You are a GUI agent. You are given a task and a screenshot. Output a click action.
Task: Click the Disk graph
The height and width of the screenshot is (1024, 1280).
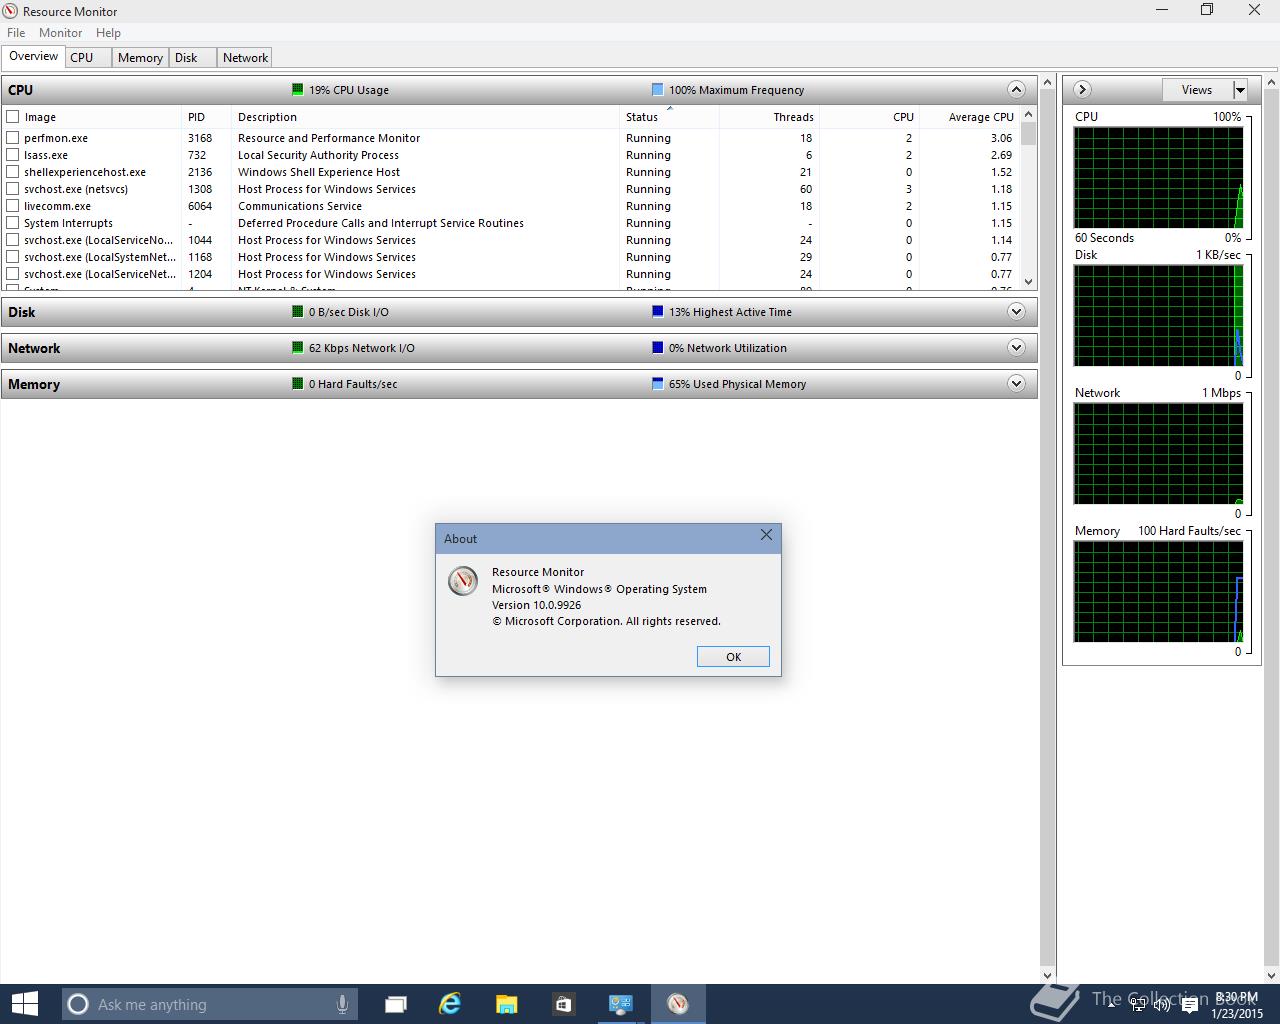(x=1158, y=315)
